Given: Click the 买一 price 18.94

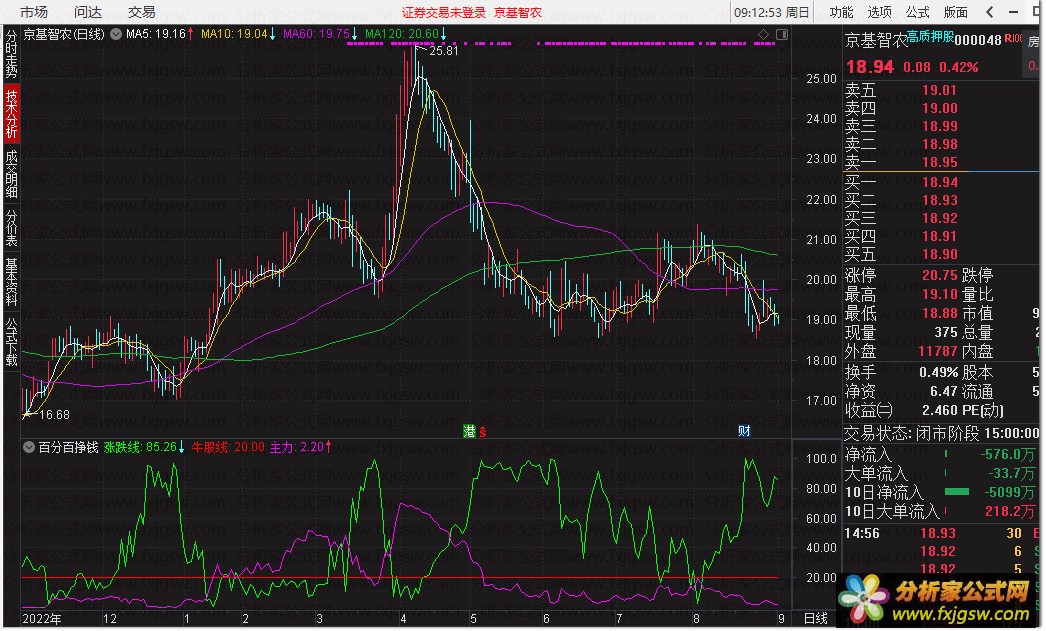Looking at the screenshot, I should click(x=939, y=182).
